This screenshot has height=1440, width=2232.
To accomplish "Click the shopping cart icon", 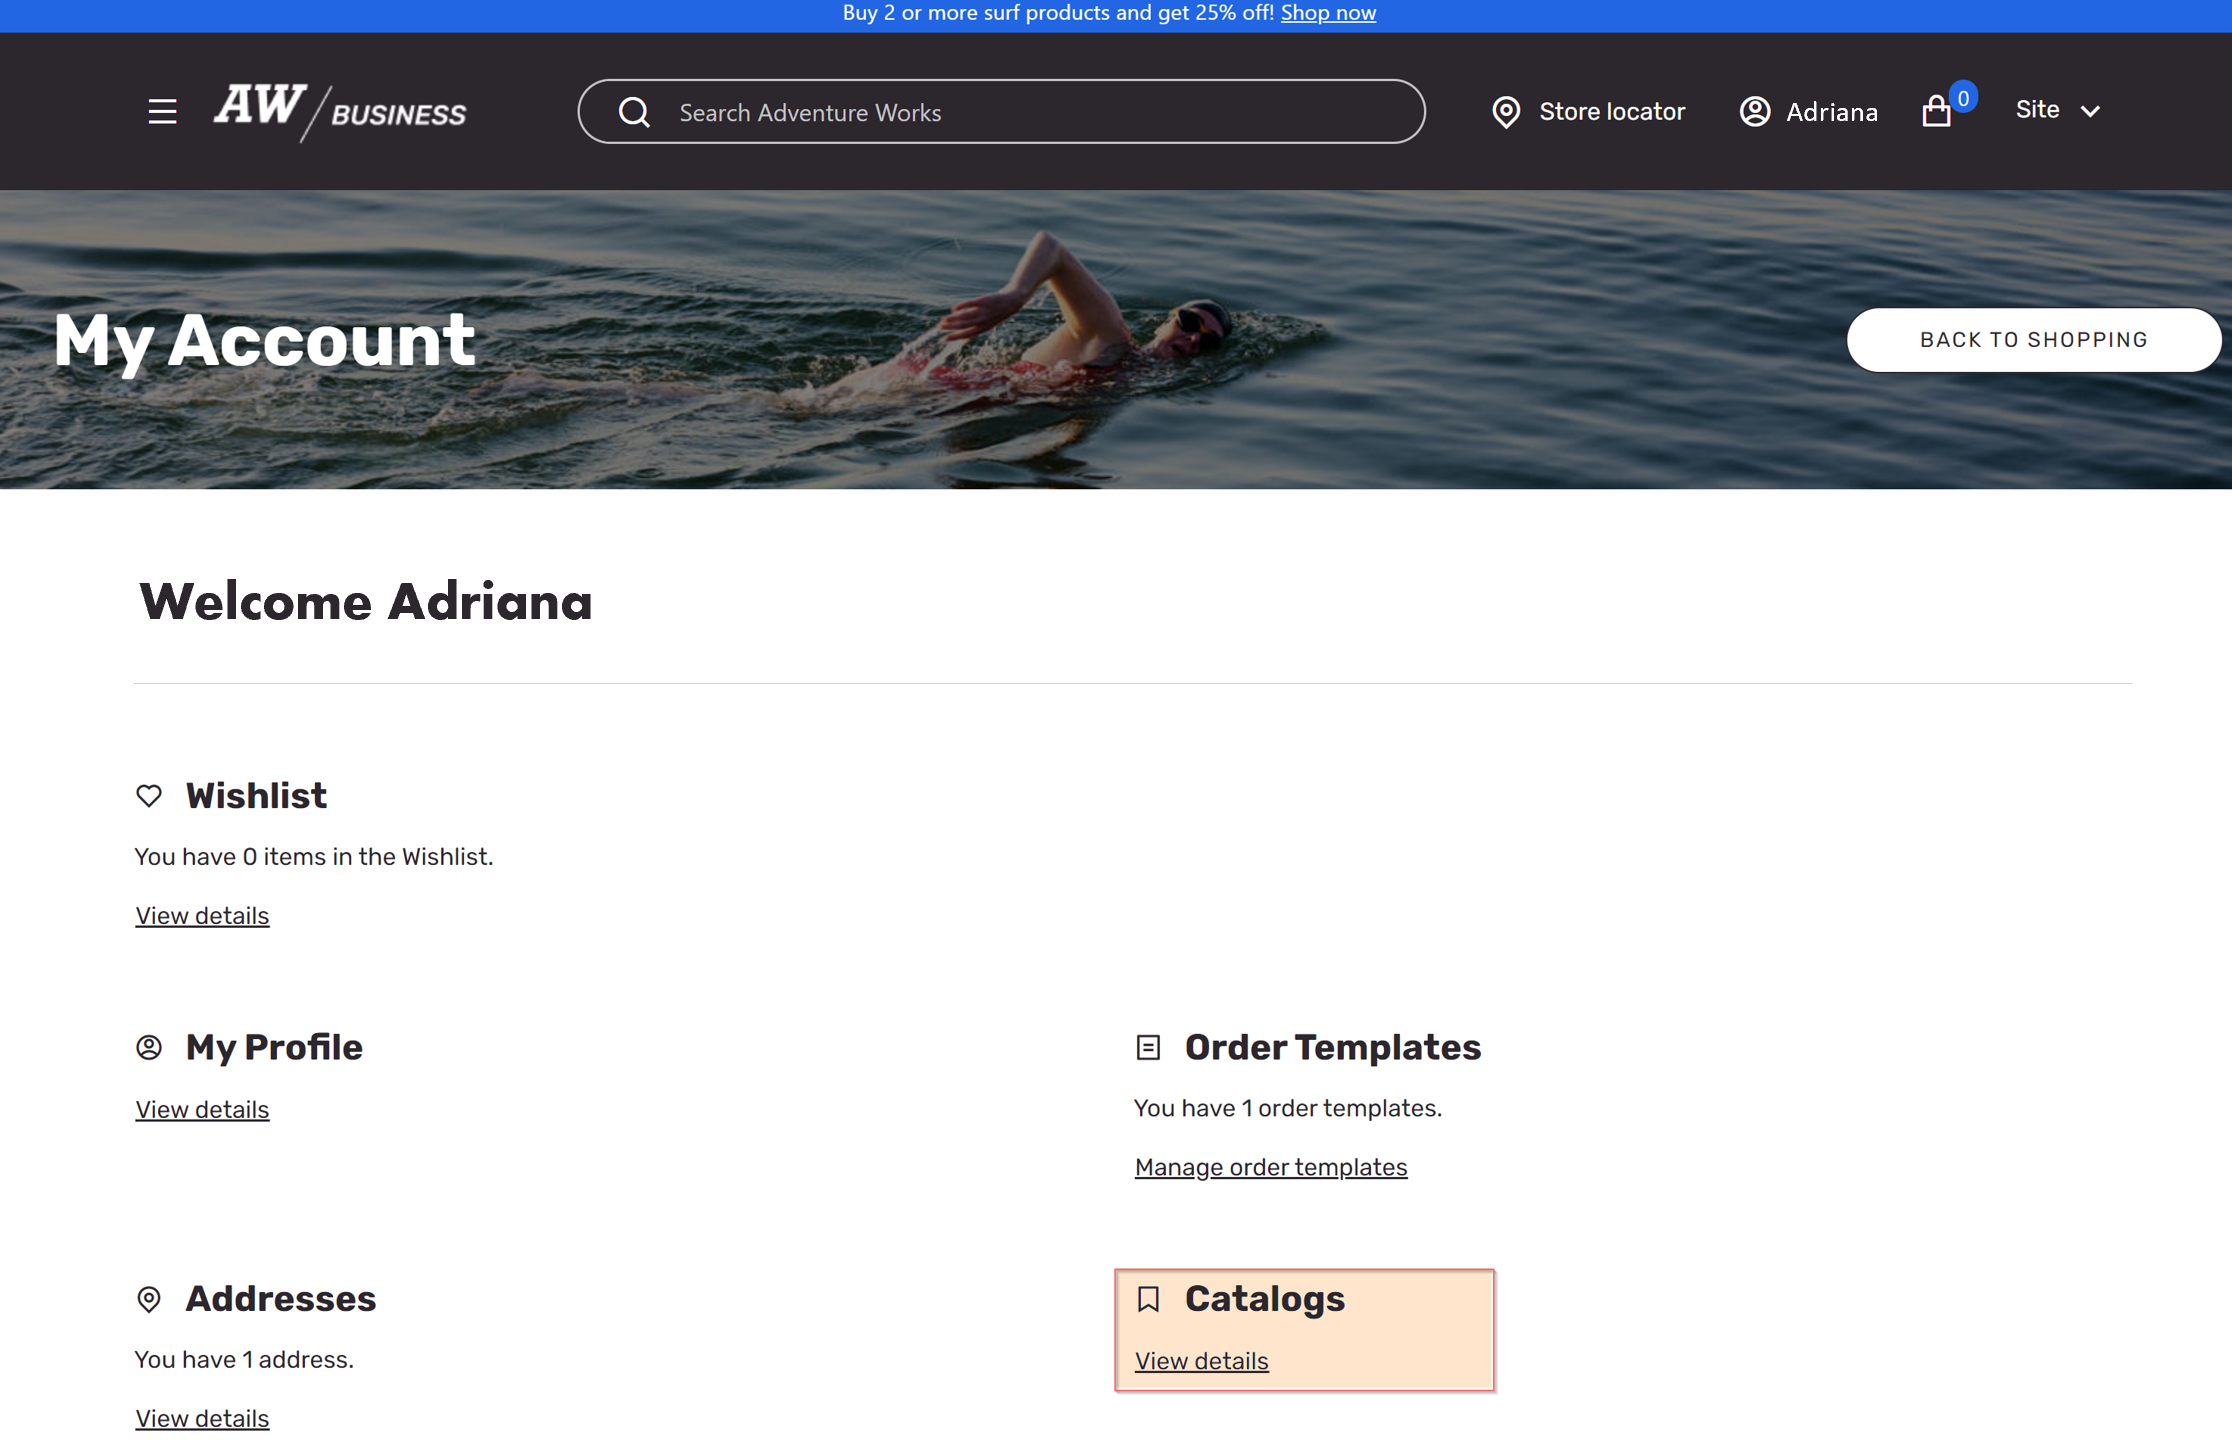I will pos(1938,111).
